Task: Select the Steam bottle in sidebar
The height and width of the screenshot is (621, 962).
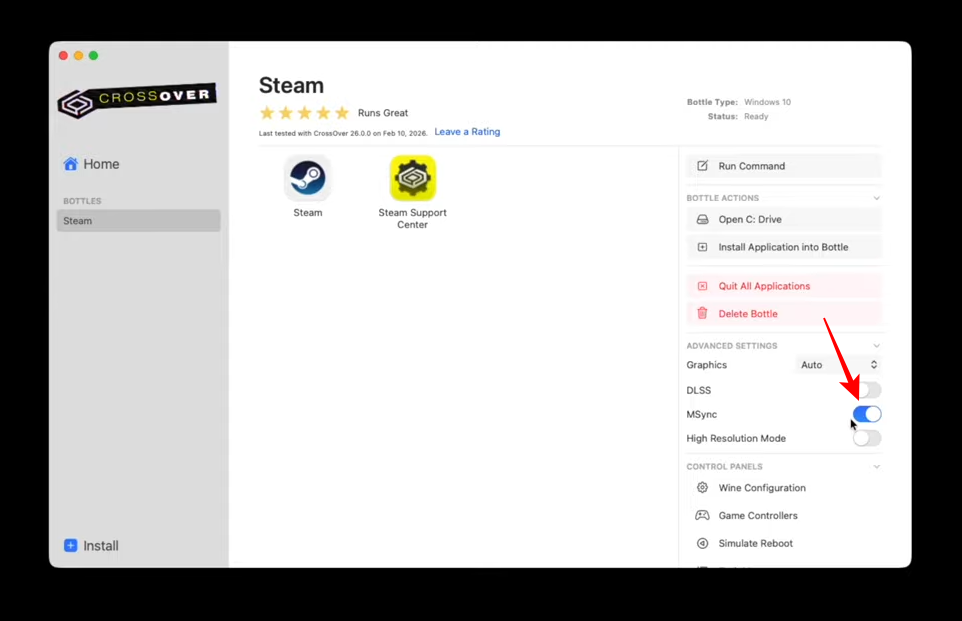Action: tap(138, 221)
